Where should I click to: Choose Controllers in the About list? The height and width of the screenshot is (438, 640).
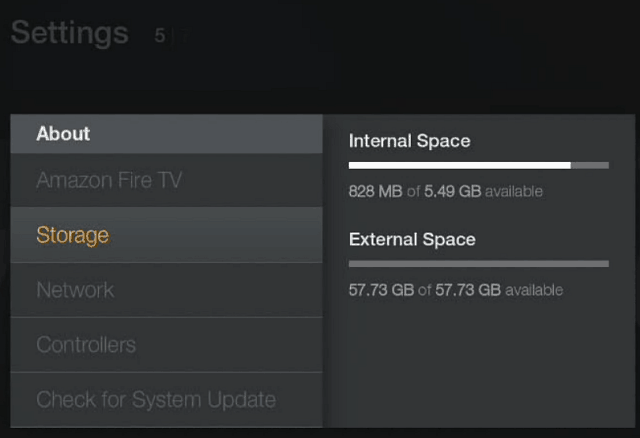167,345
